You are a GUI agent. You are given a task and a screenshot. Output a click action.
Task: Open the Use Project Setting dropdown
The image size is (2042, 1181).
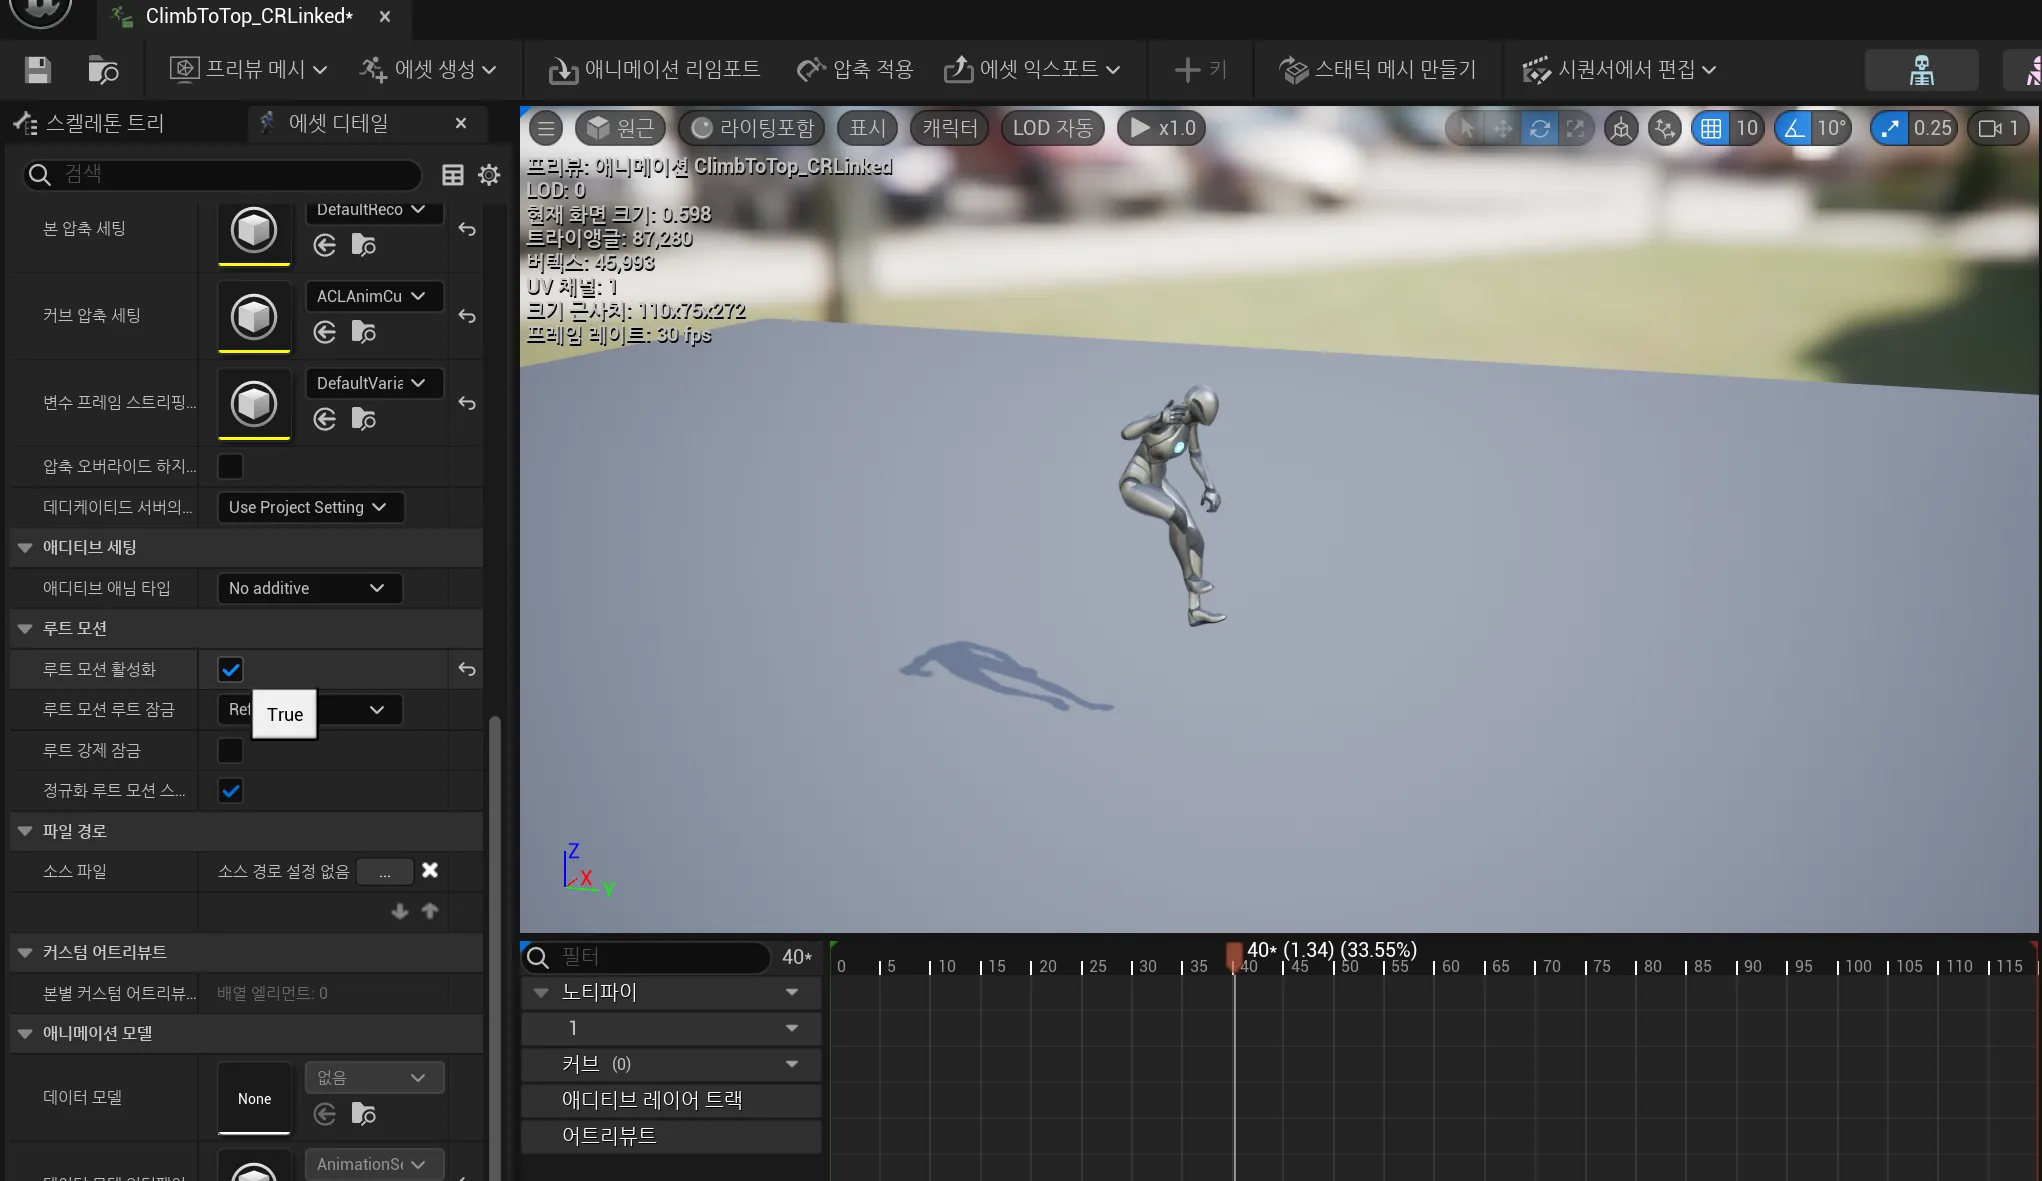click(309, 507)
